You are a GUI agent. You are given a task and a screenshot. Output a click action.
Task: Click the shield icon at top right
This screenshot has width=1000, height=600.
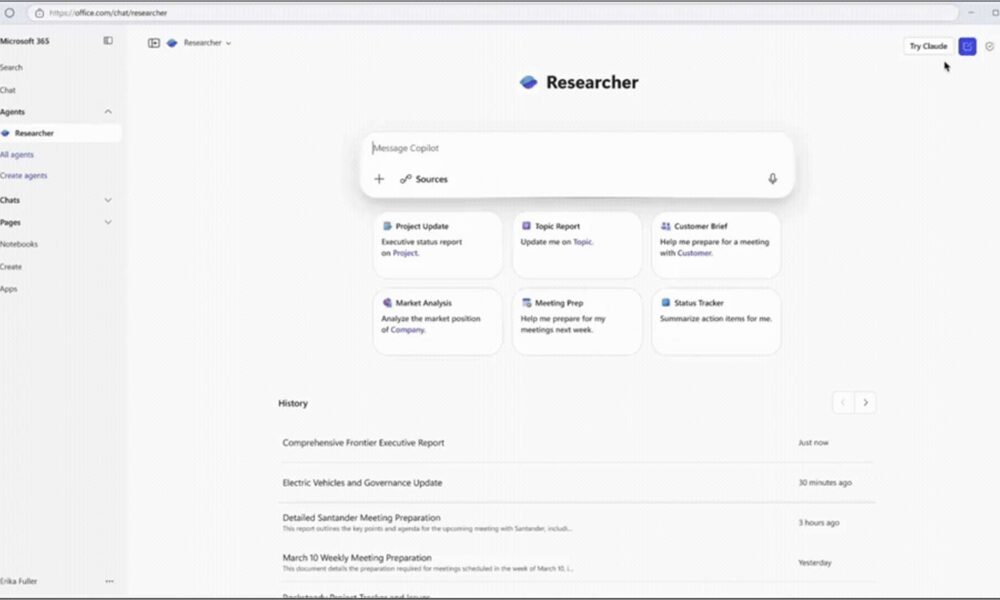click(989, 46)
